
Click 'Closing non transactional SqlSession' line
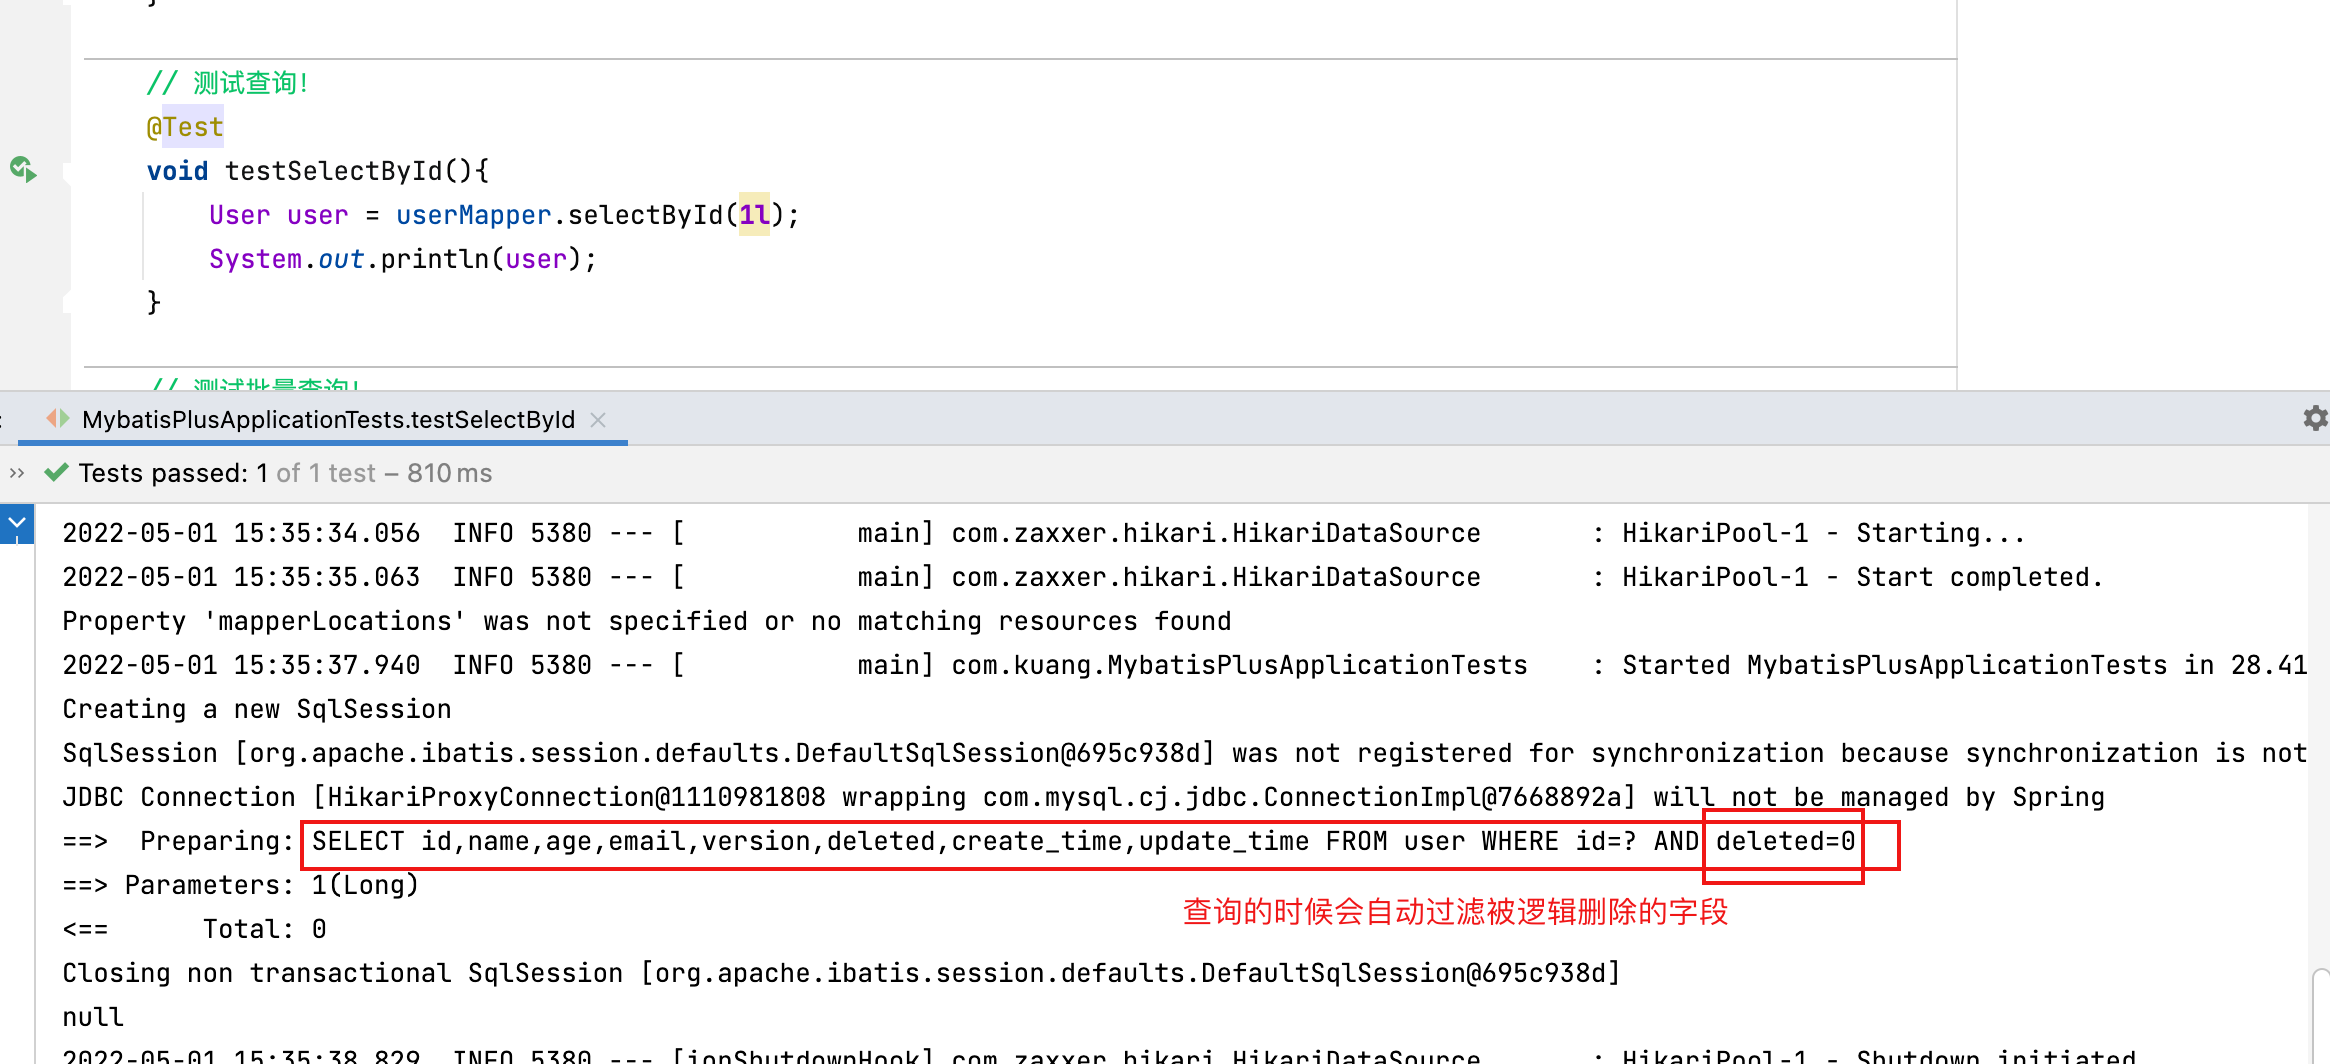841,973
